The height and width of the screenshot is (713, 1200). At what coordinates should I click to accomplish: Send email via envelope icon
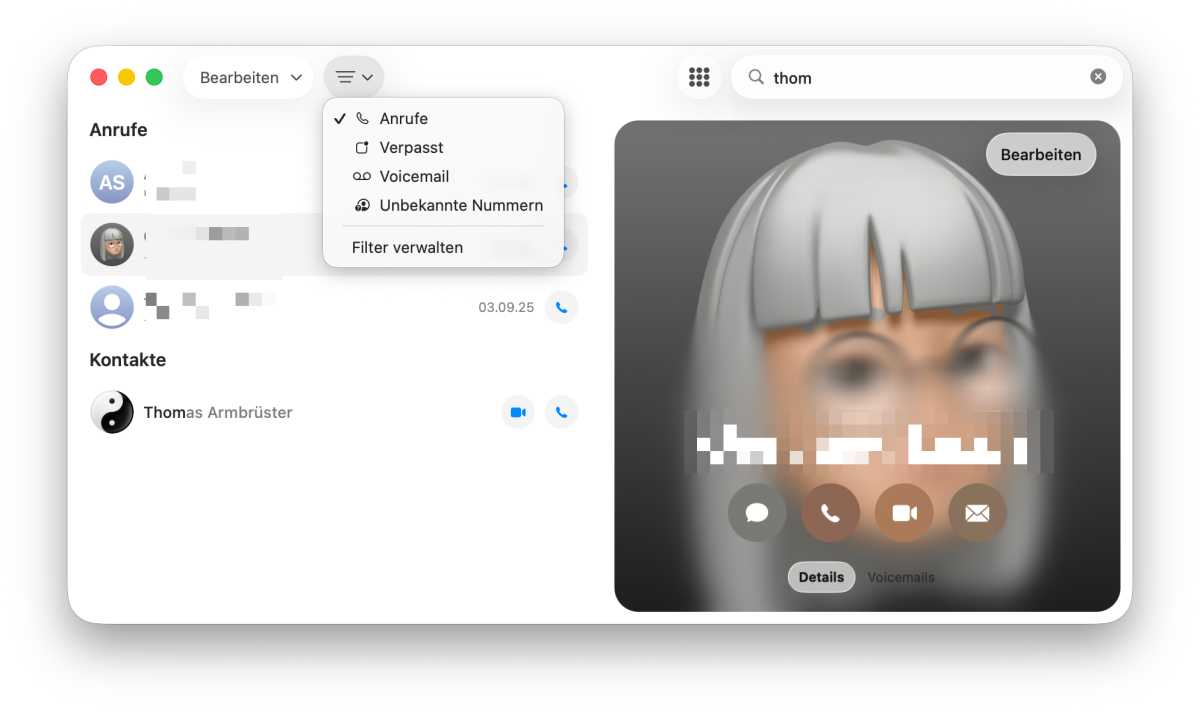click(x=977, y=513)
